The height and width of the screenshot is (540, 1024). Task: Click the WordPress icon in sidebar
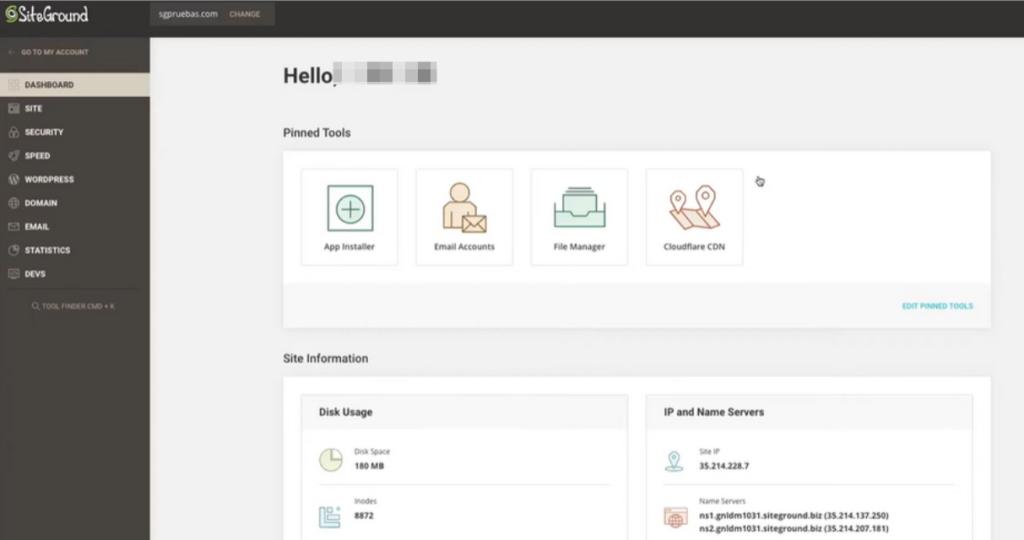click(x=14, y=180)
